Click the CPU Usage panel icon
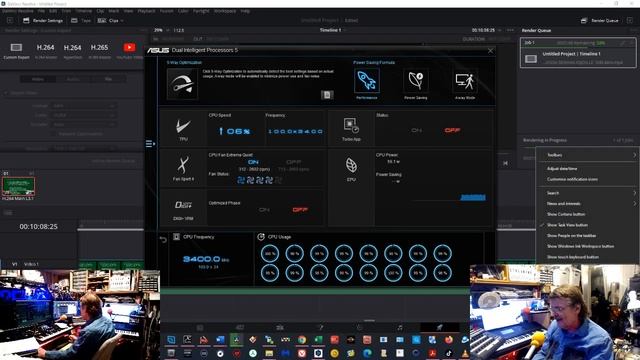Image resolution: width=640 pixels, height=360 pixels. [261, 237]
